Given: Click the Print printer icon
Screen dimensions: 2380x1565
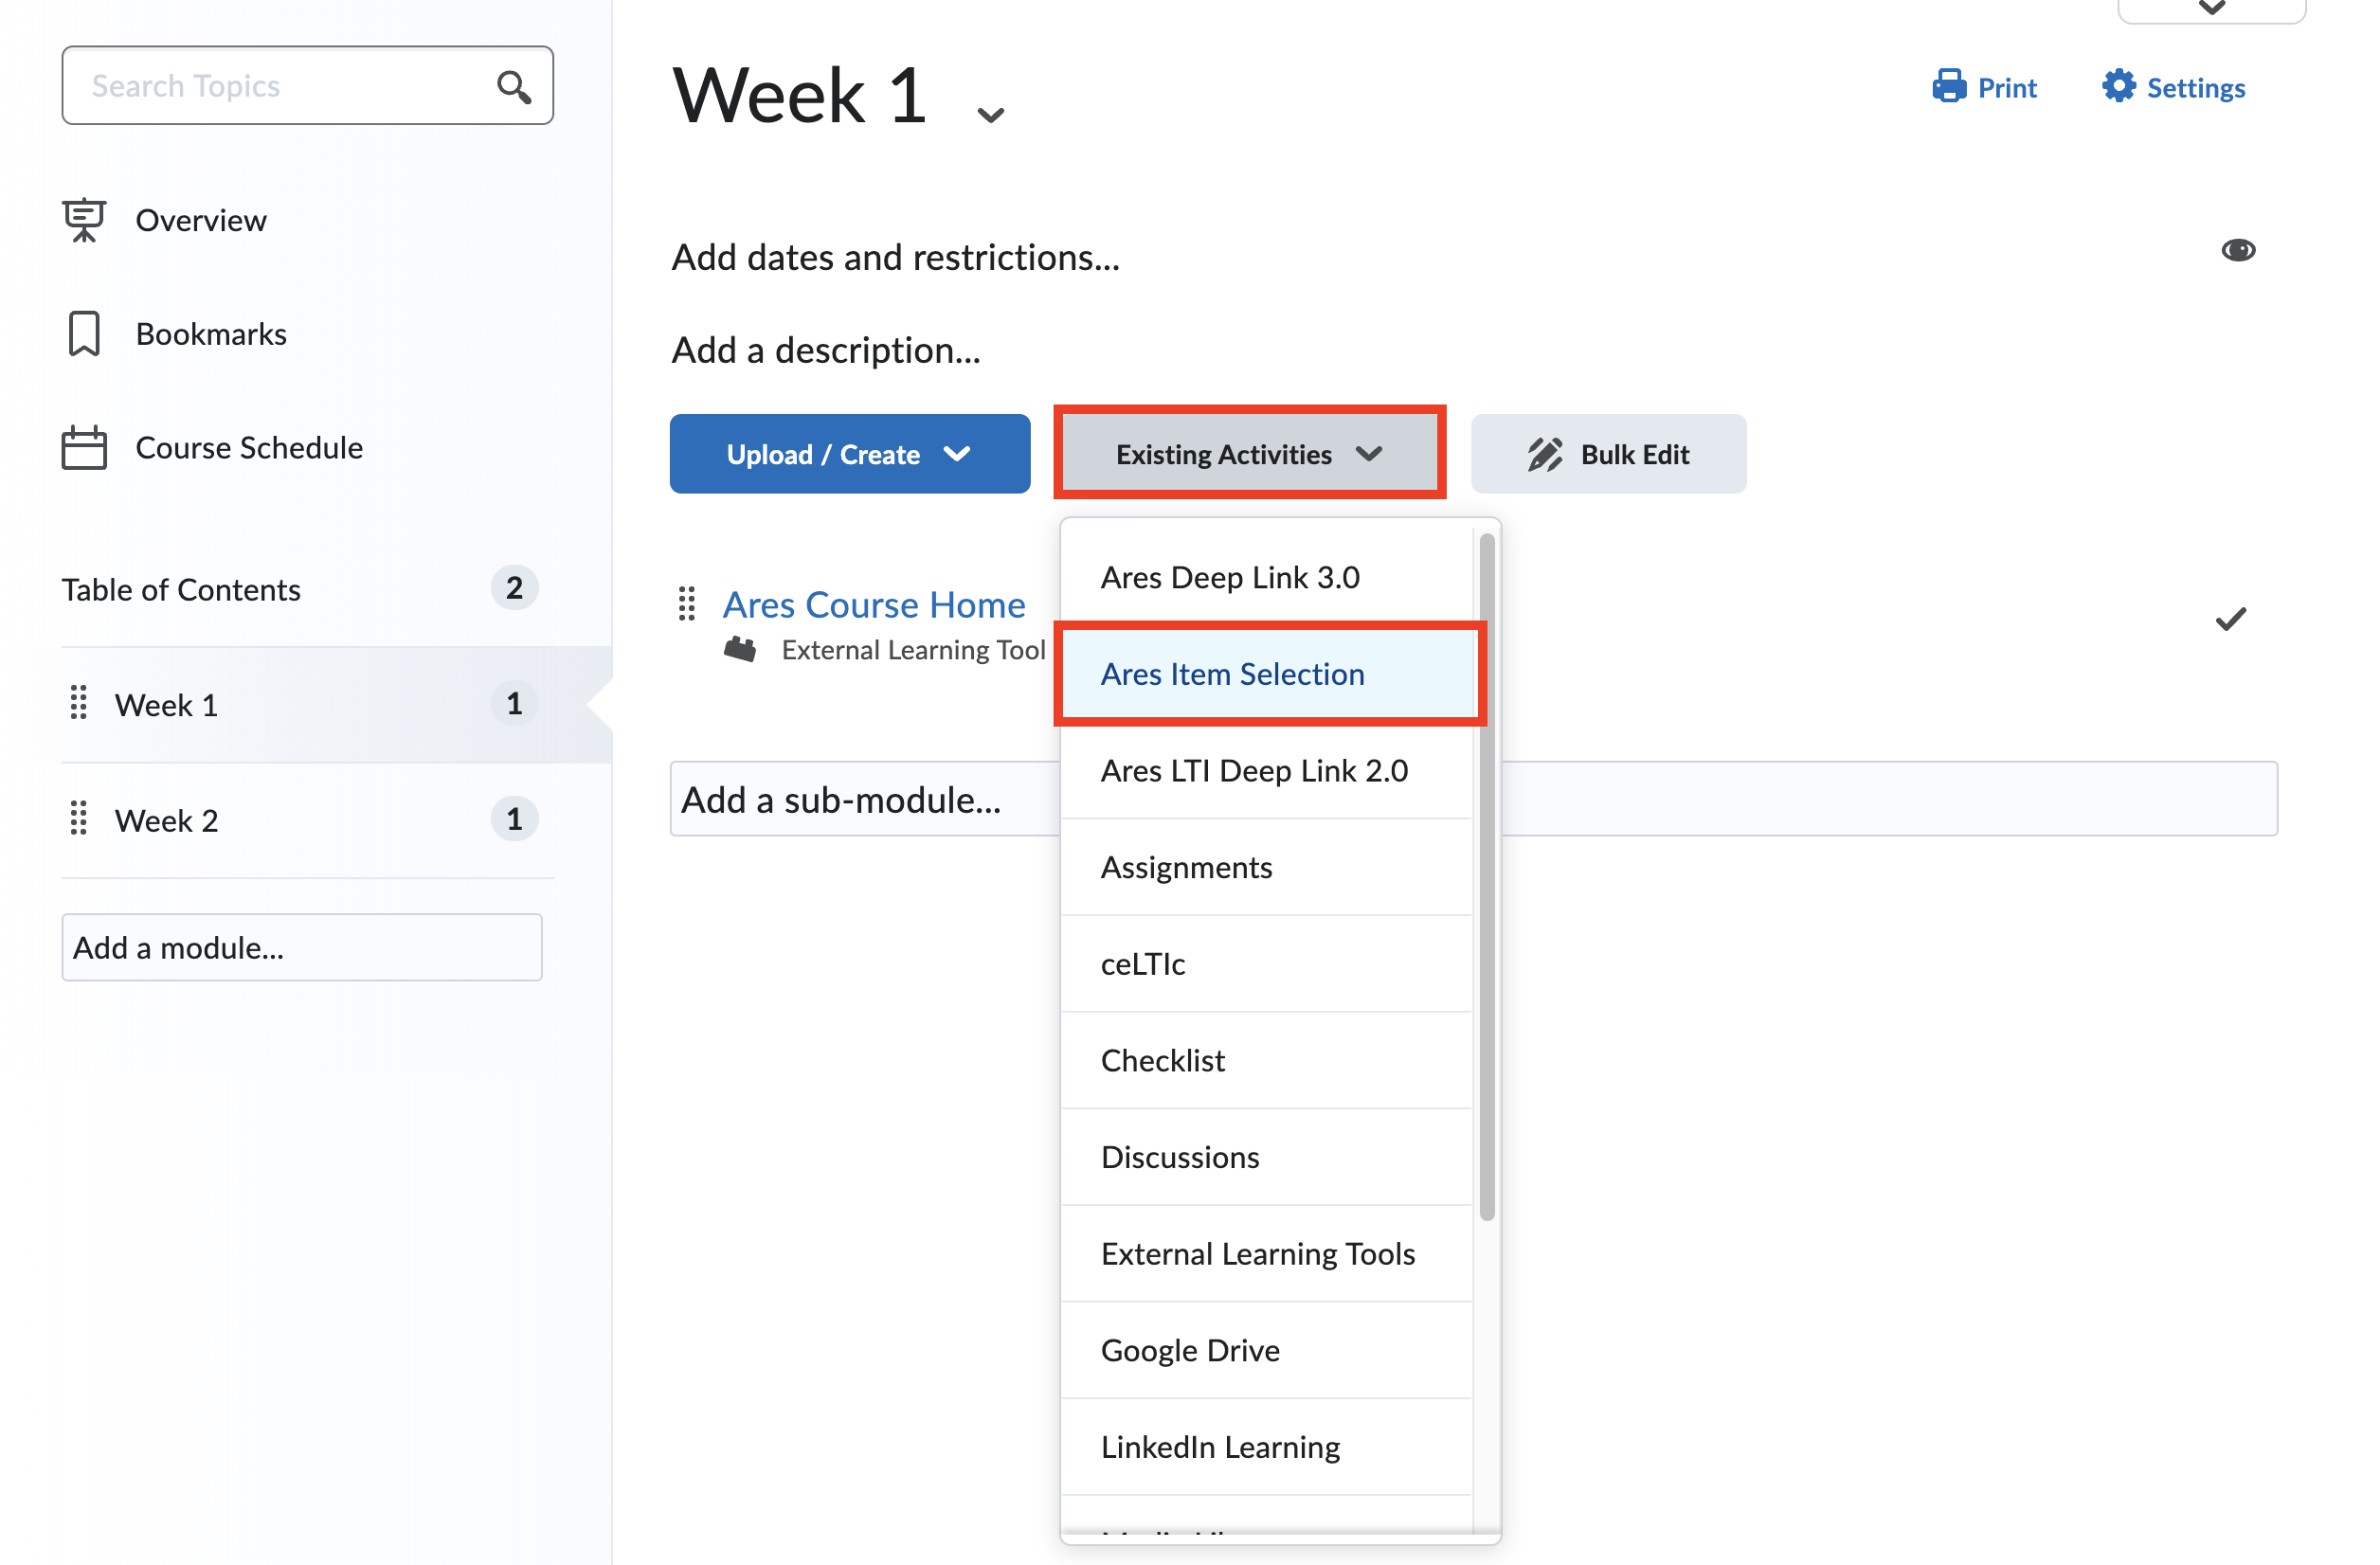Looking at the screenshot, I should (x=1948, y=87).
